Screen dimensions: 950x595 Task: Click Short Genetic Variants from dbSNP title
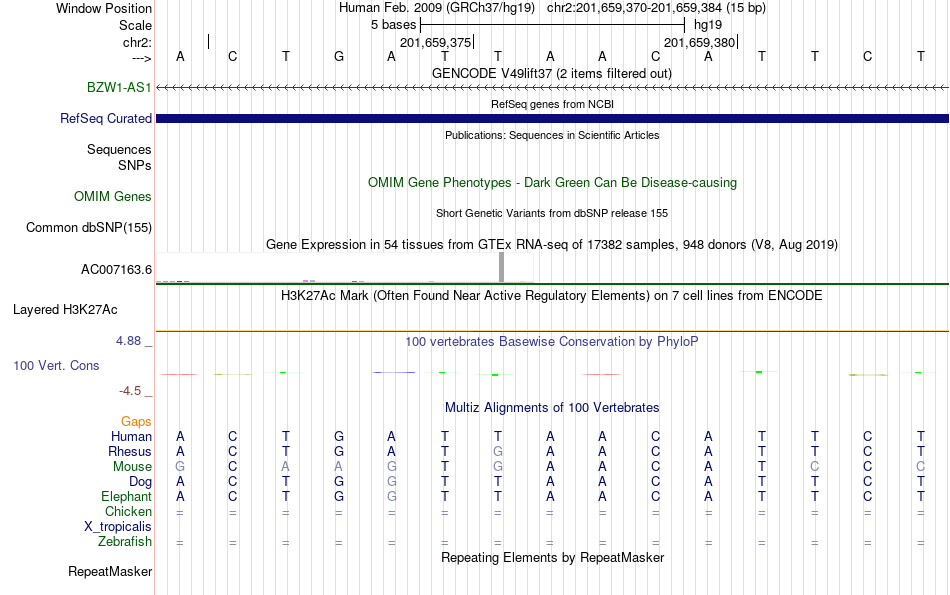coord(552,213)
